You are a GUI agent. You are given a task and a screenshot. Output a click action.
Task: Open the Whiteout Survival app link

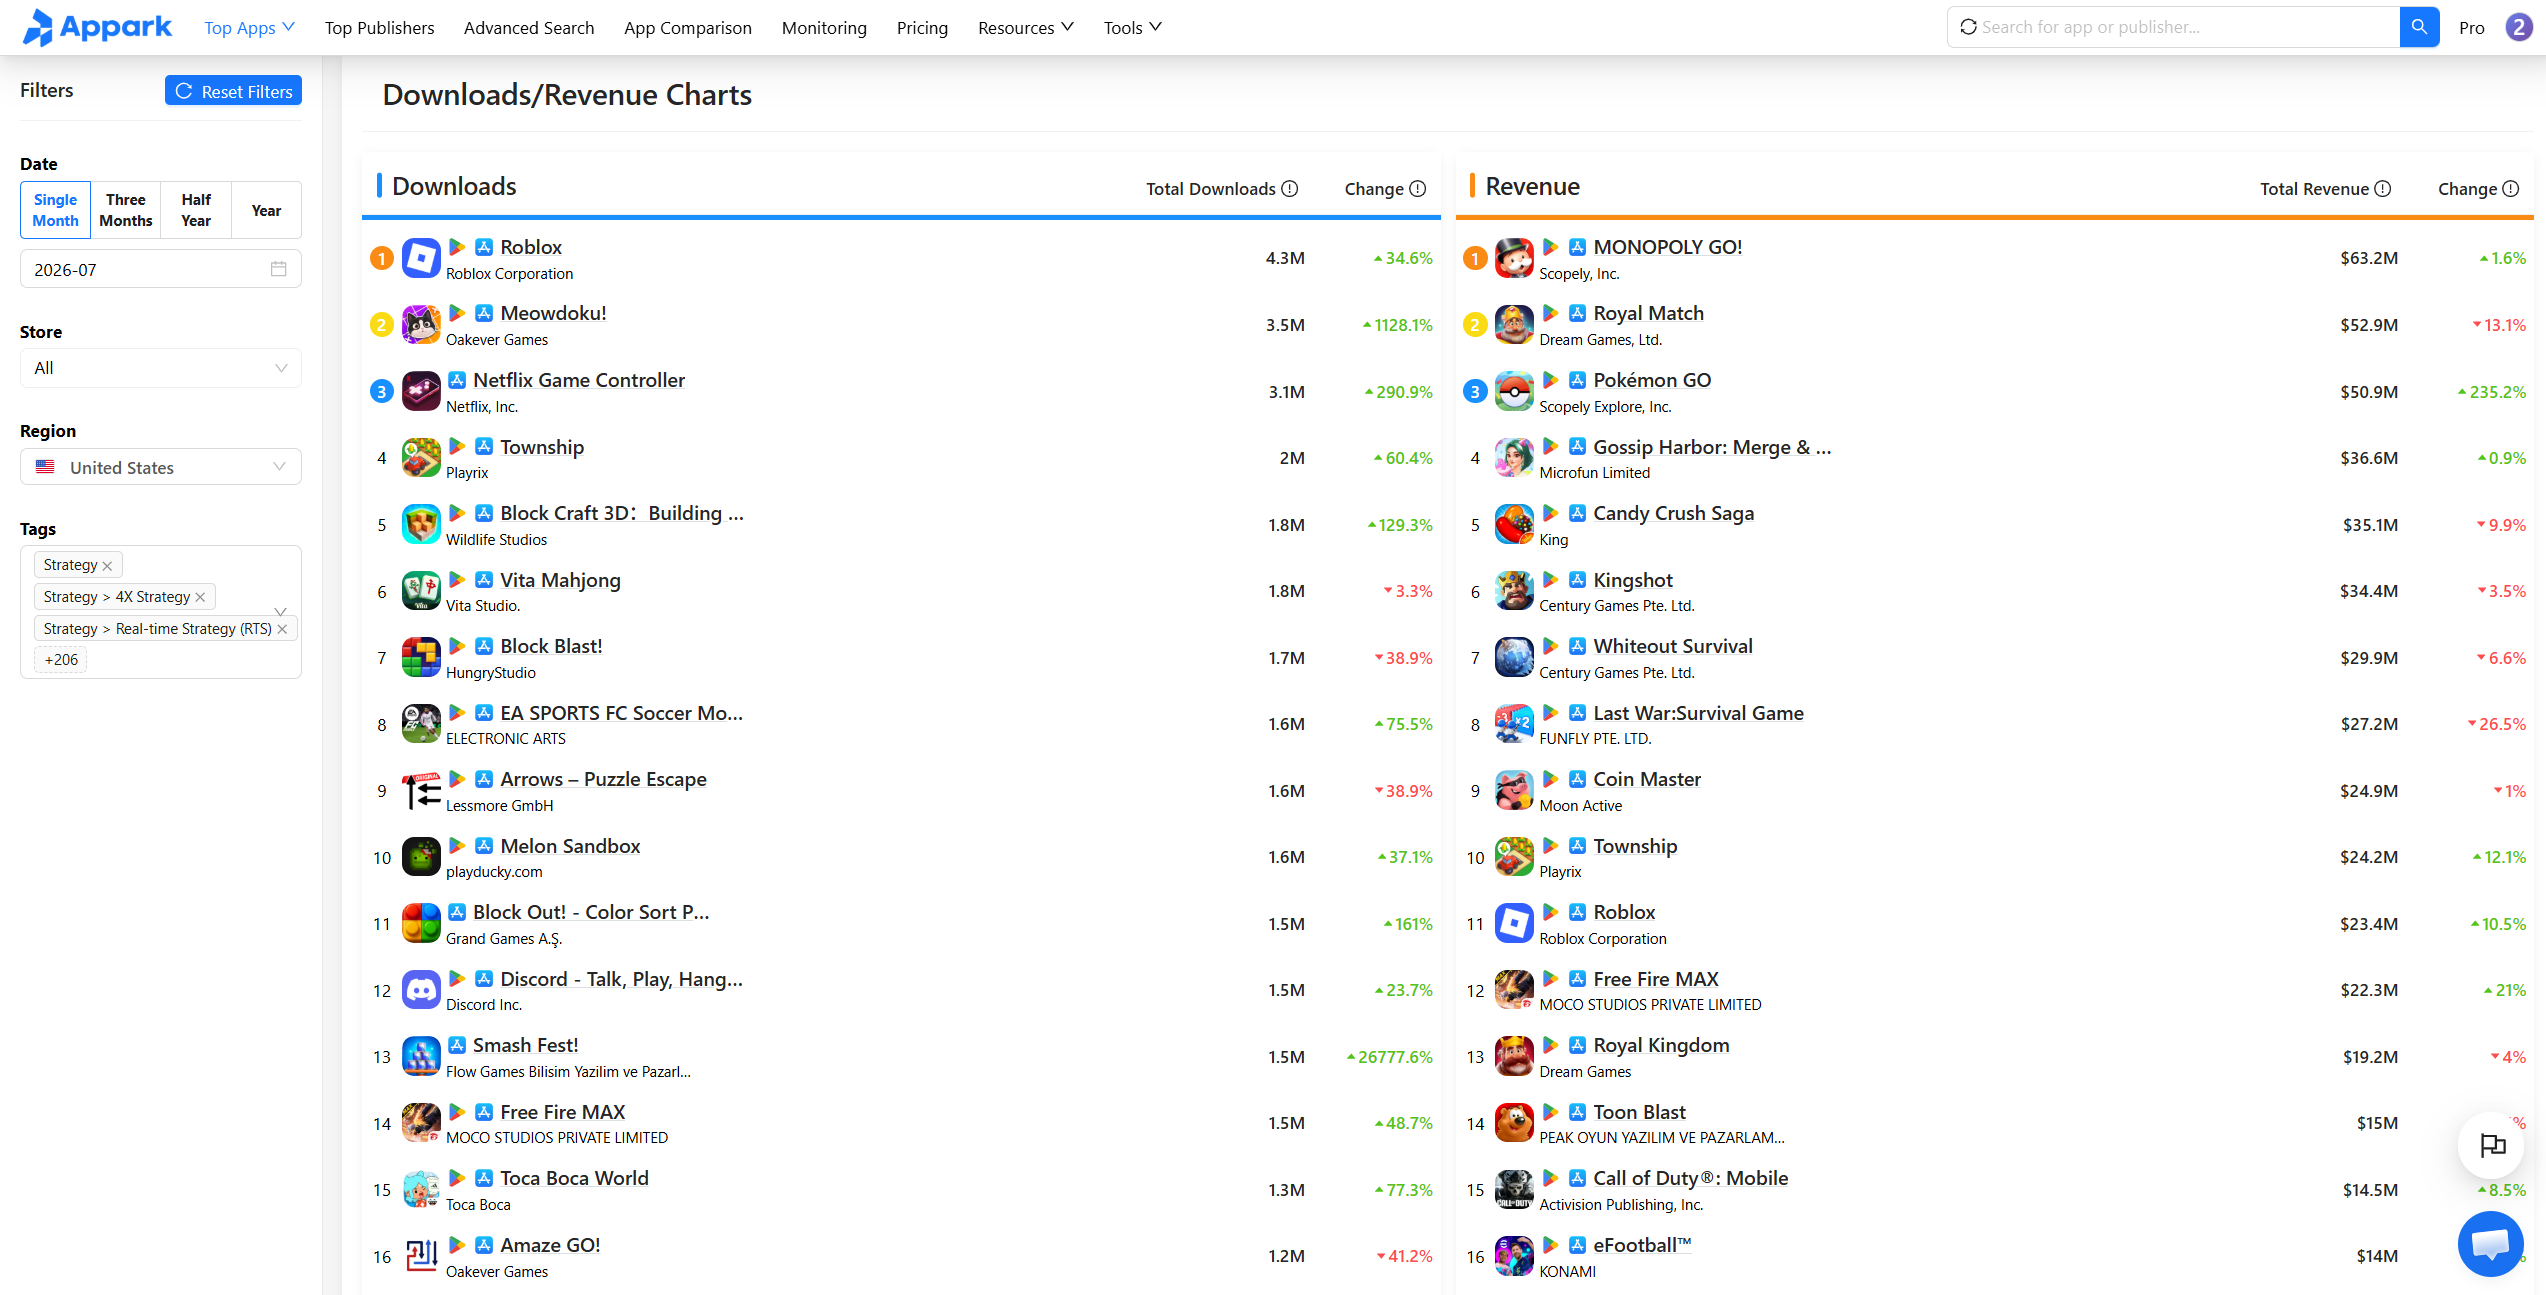point(1673,646)
